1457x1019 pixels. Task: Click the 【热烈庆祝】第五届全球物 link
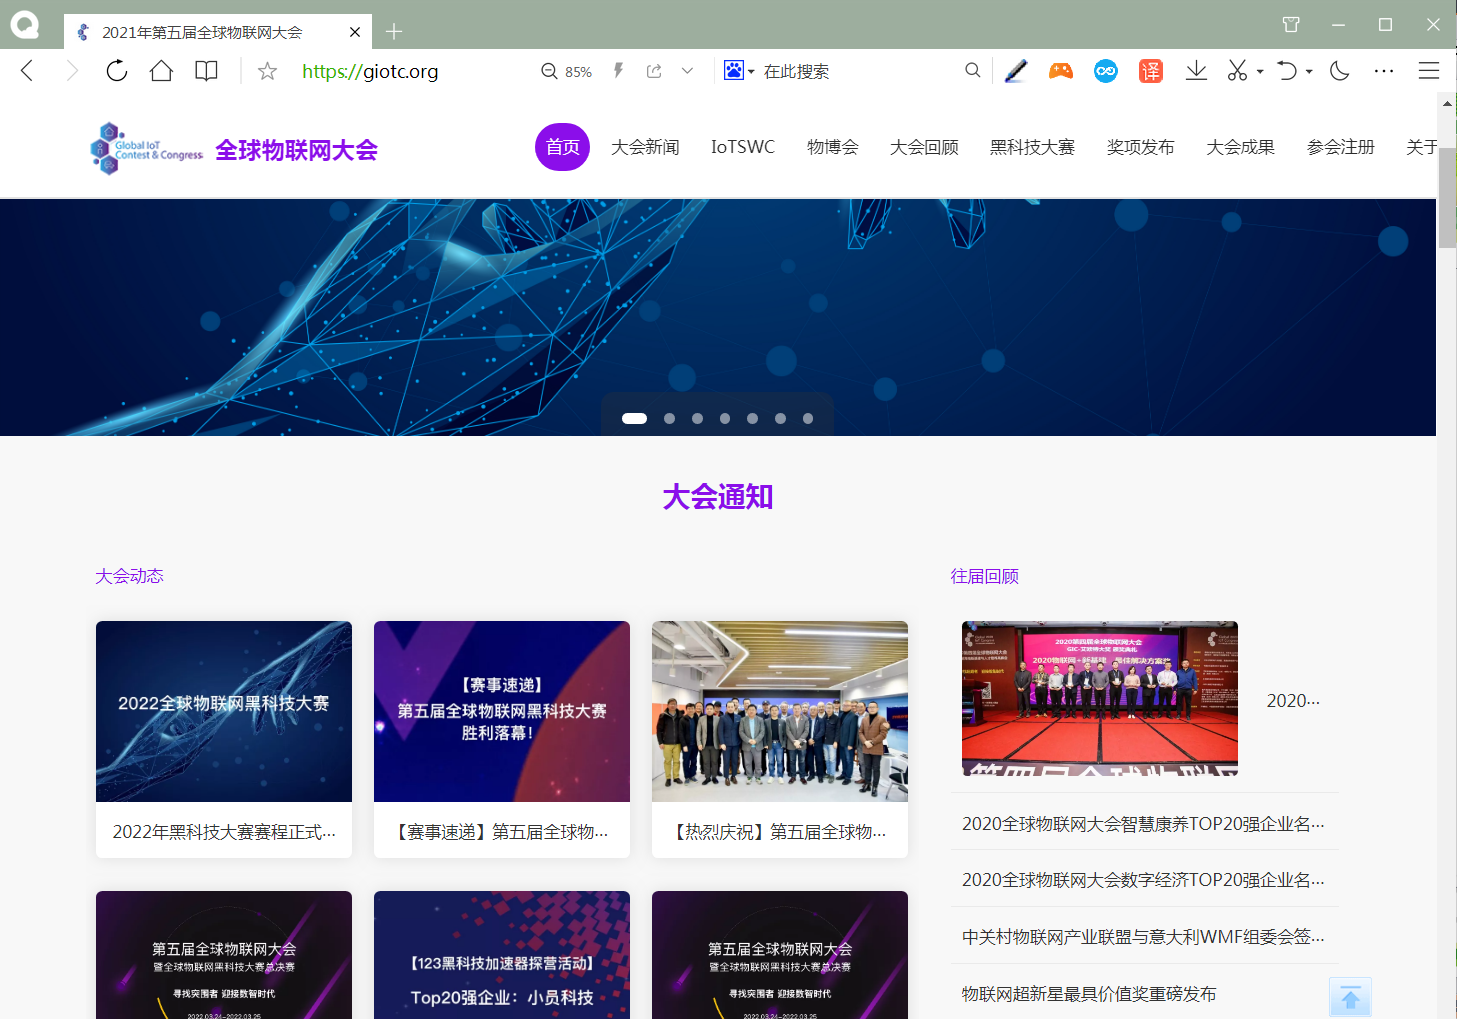[780, 832]
